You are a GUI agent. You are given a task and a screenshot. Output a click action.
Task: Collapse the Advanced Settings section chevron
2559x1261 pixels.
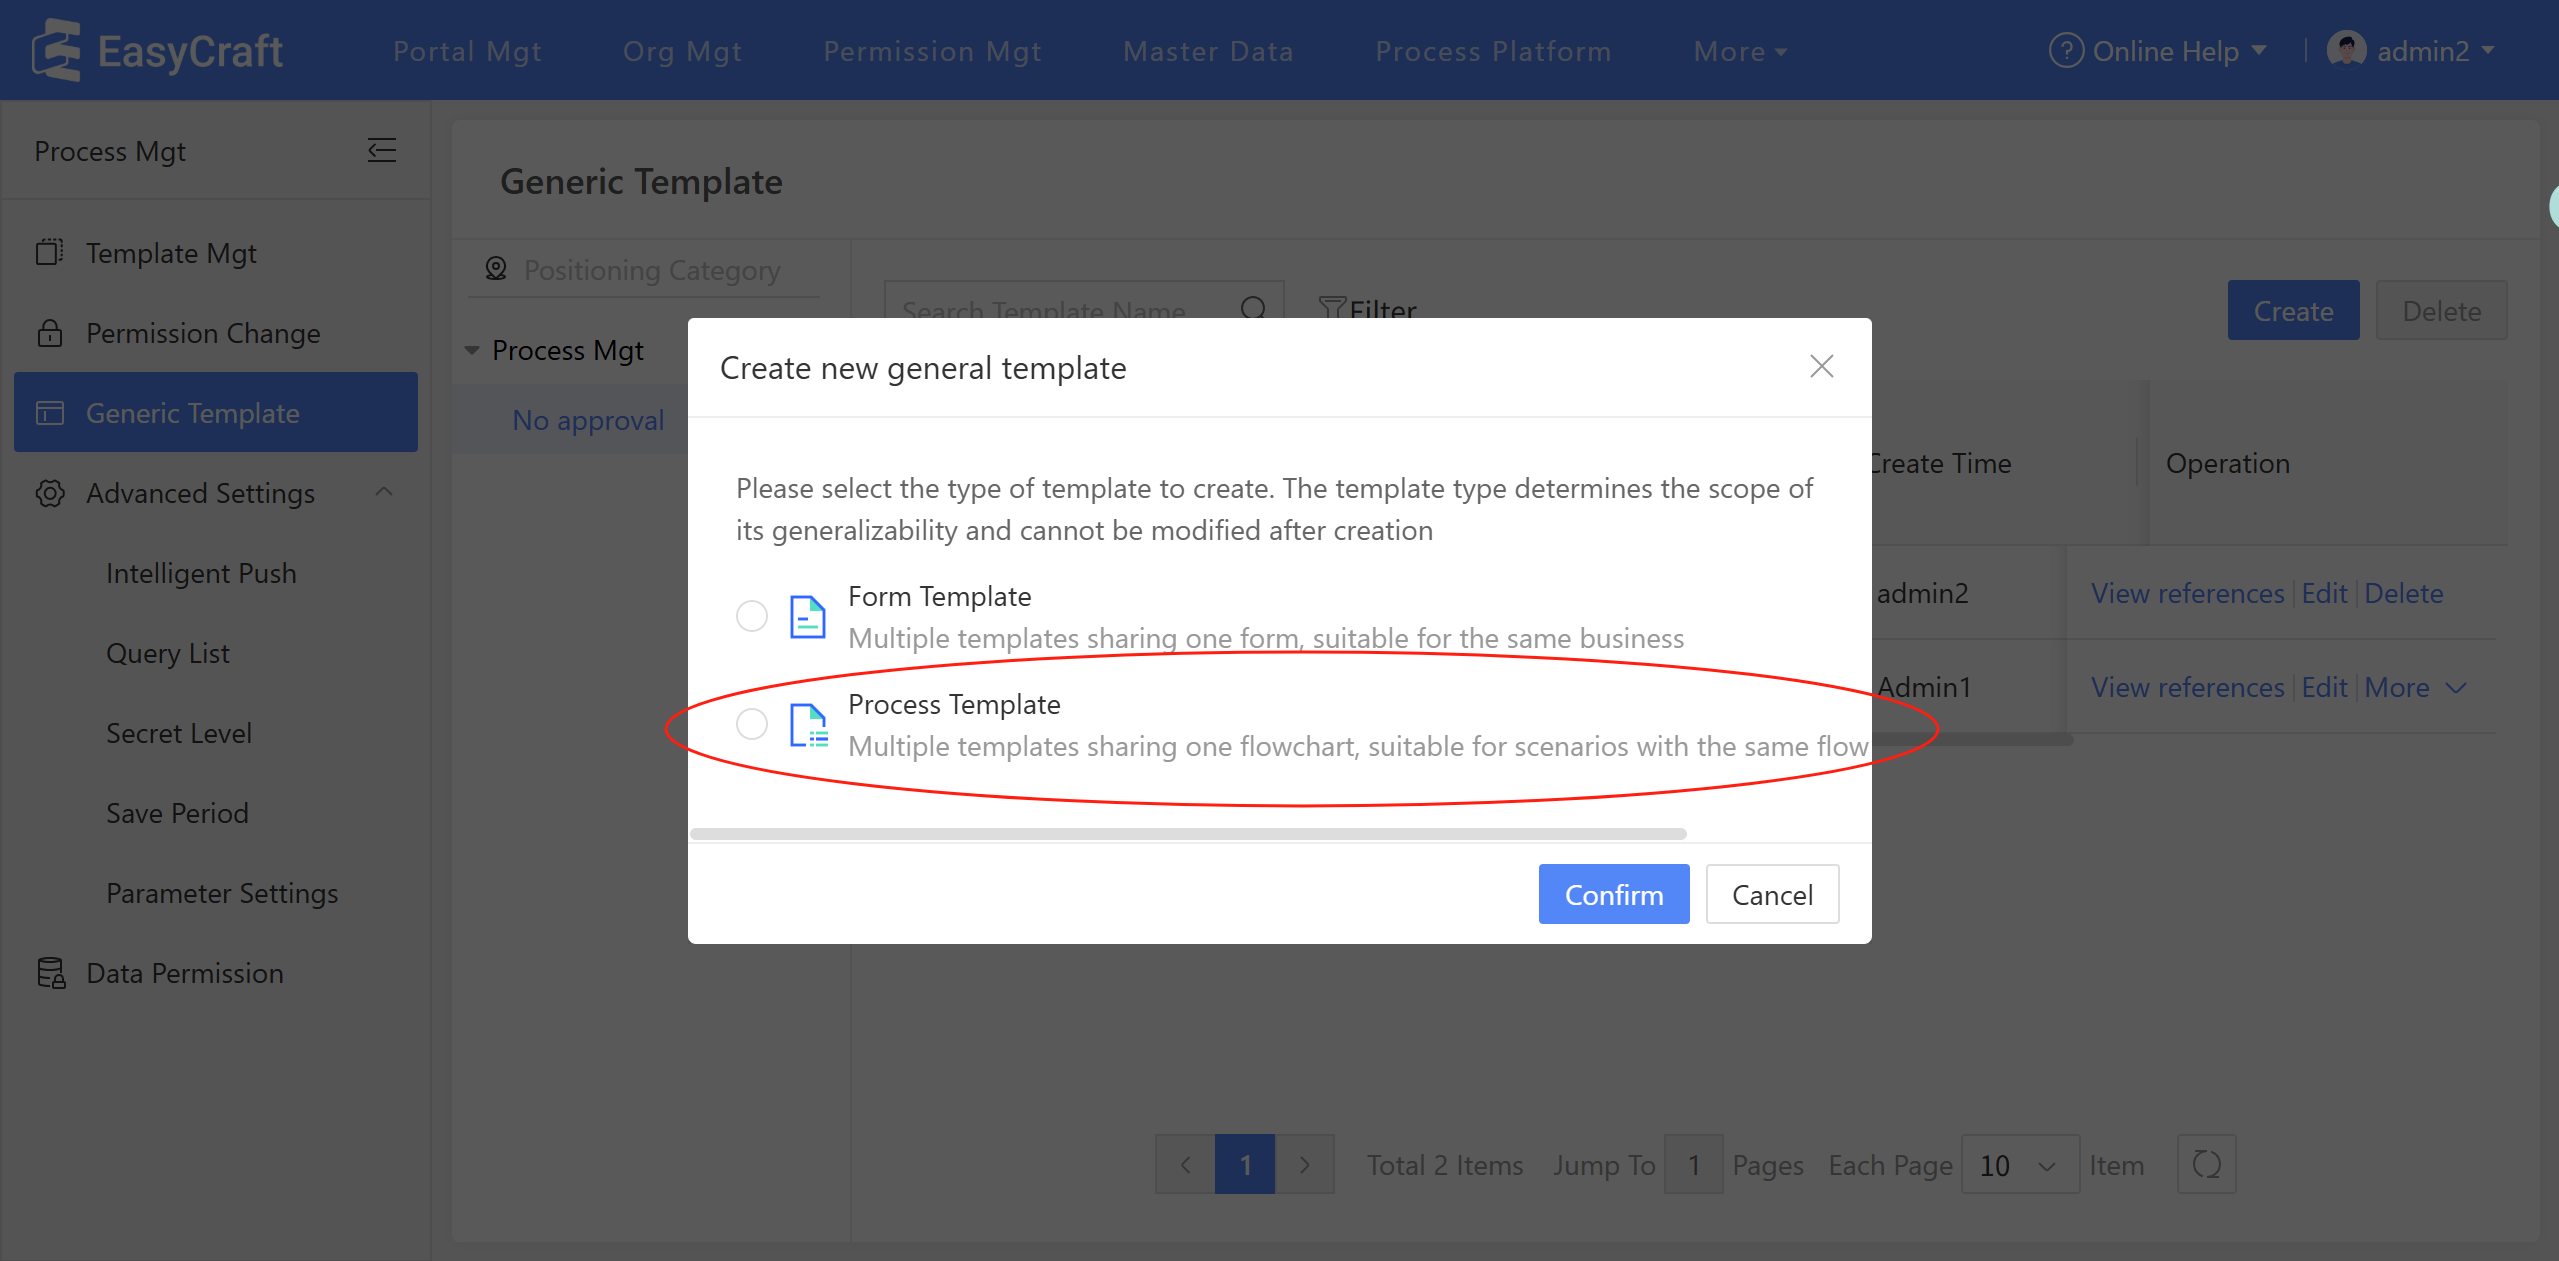(383, 492)
